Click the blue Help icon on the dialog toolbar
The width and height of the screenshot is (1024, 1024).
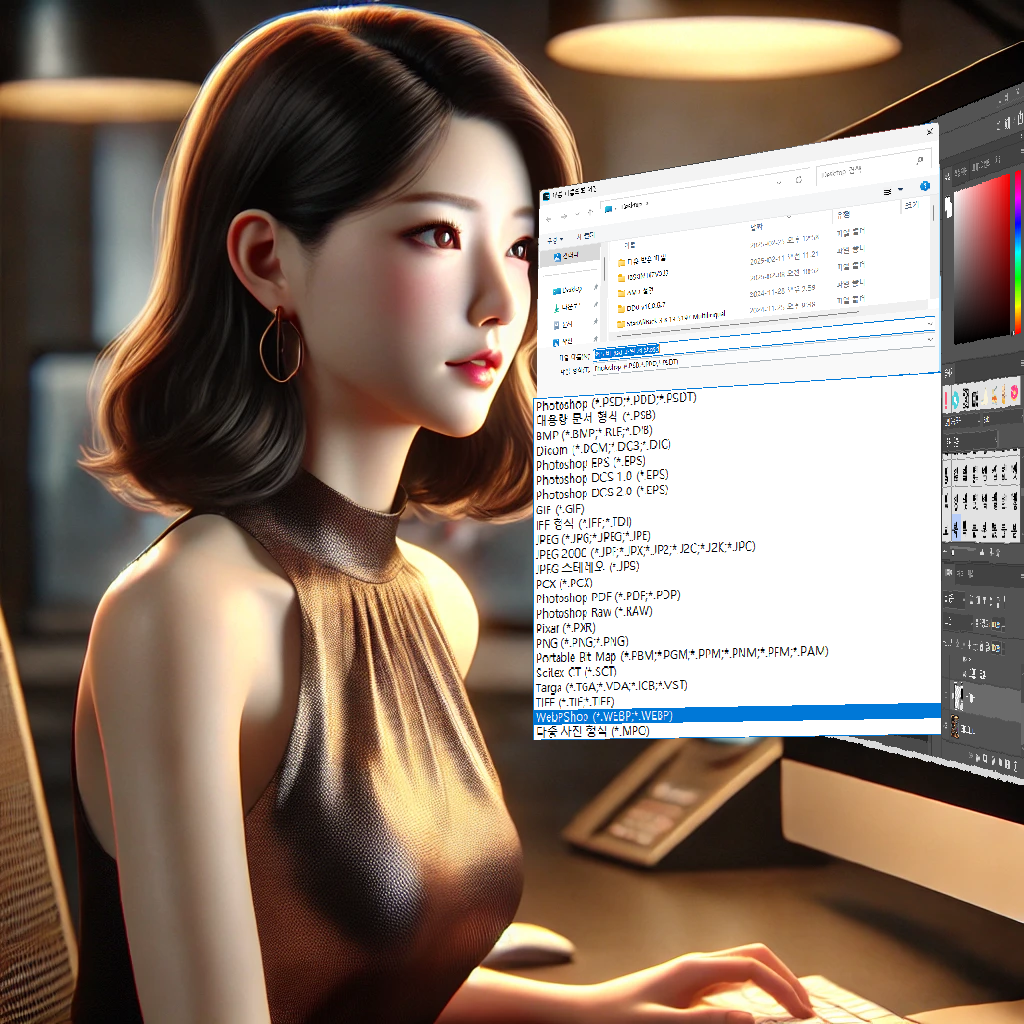click(x=925, y=186)
